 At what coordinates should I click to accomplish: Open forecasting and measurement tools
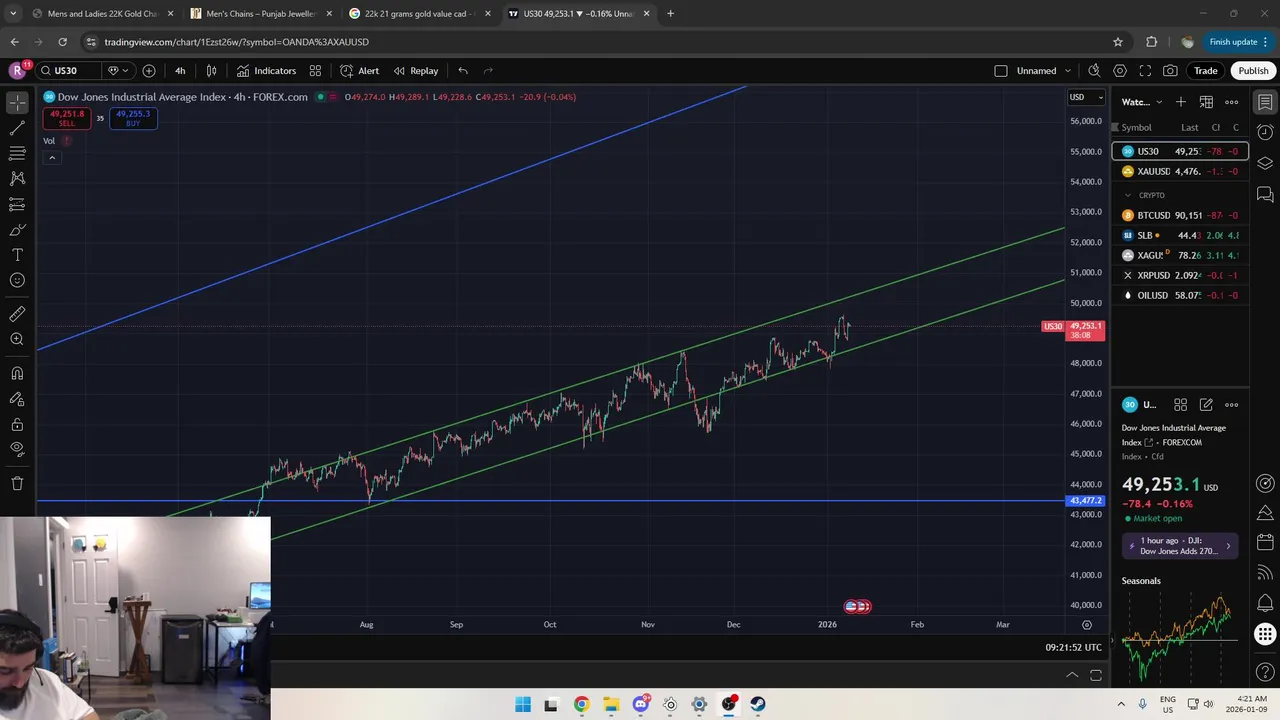point(17,204)
